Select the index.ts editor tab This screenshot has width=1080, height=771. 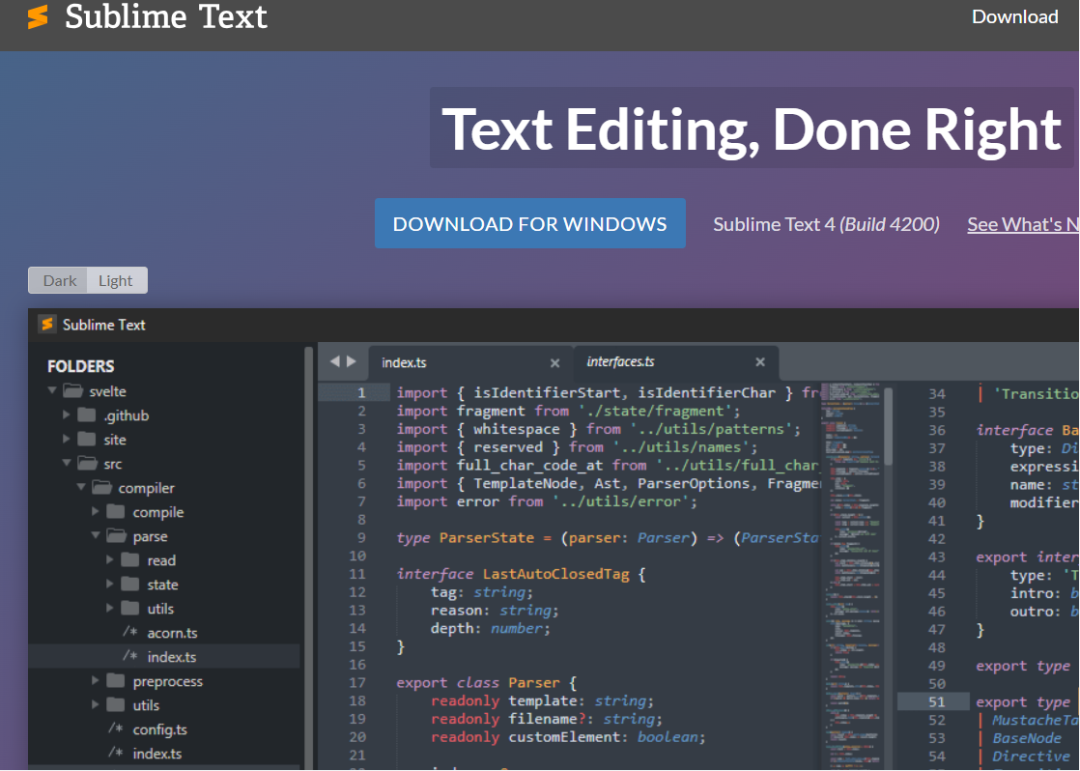coord(470,362)
